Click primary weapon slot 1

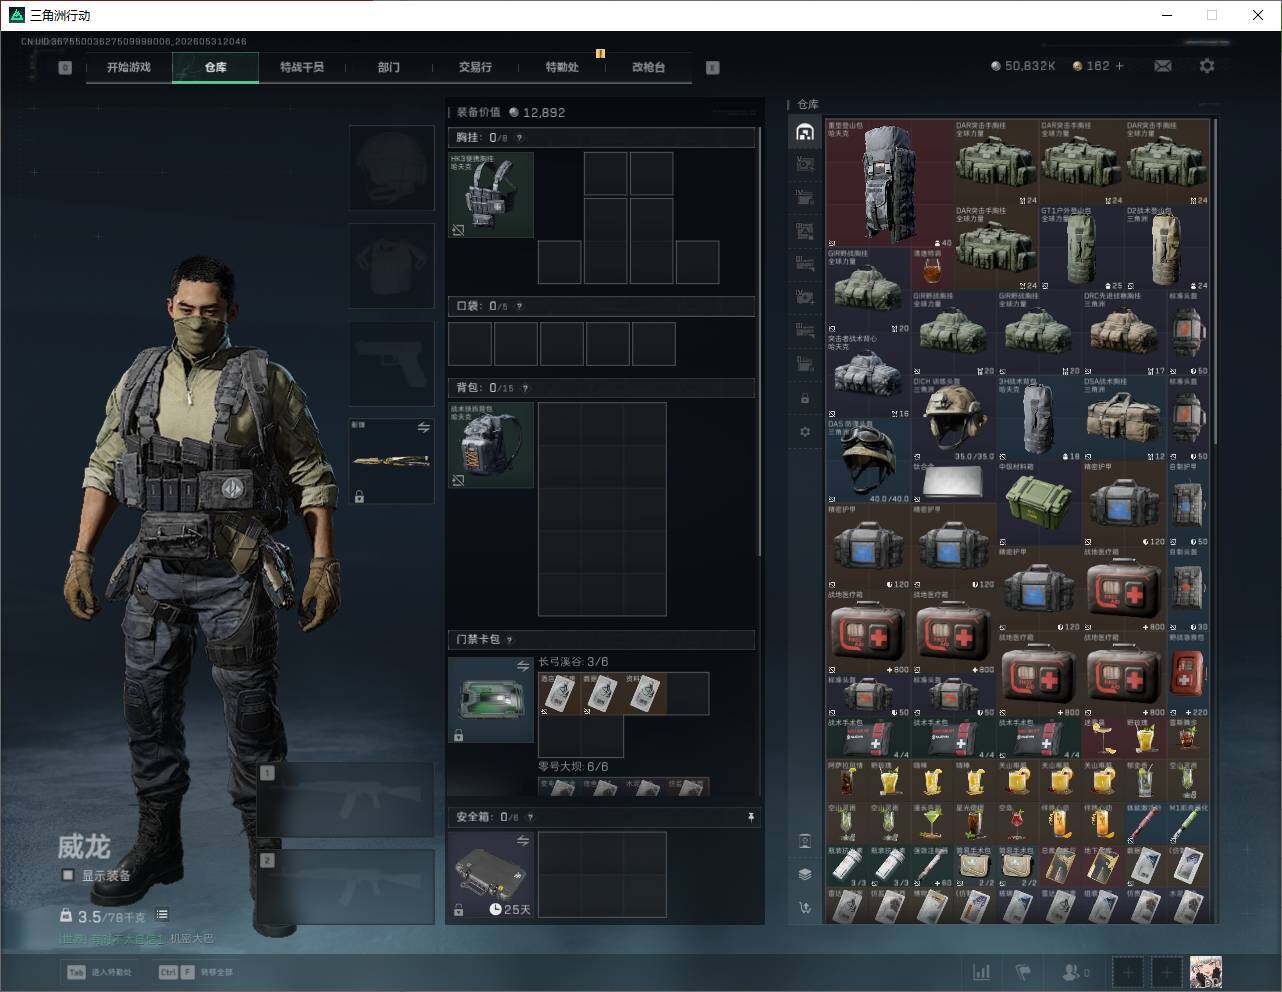point(346,800)
